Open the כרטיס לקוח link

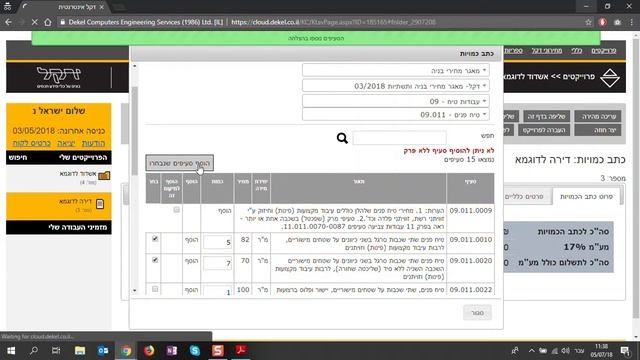tap(31, 143)
